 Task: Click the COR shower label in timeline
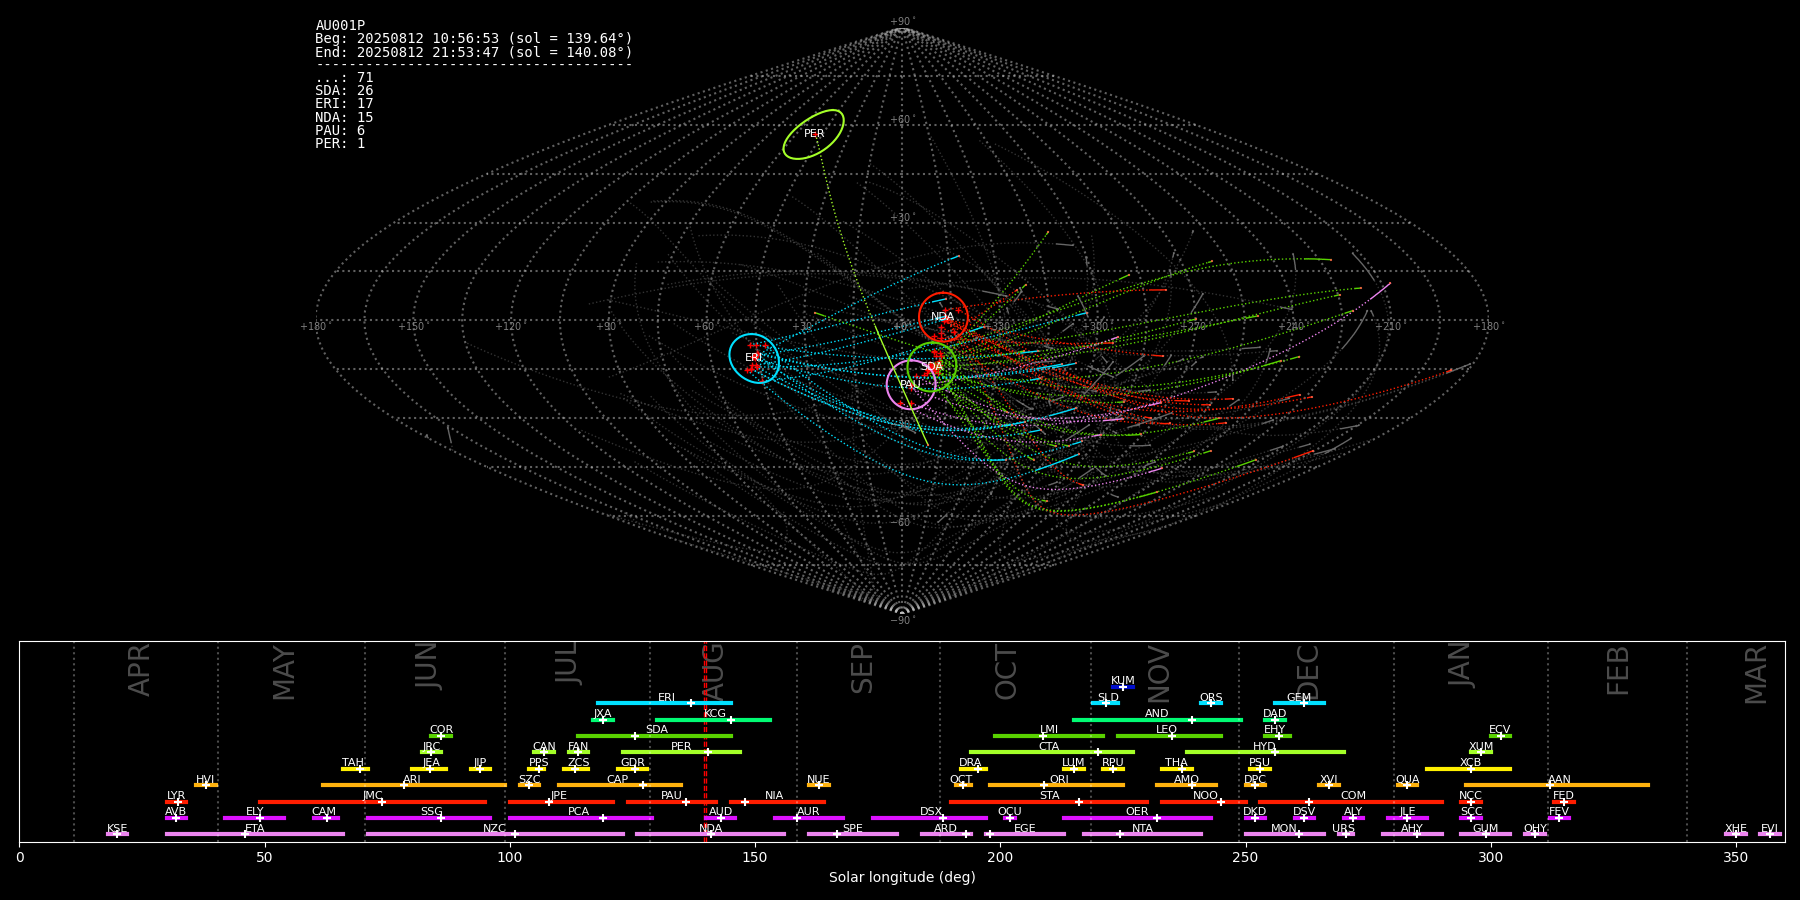(441, 730)
